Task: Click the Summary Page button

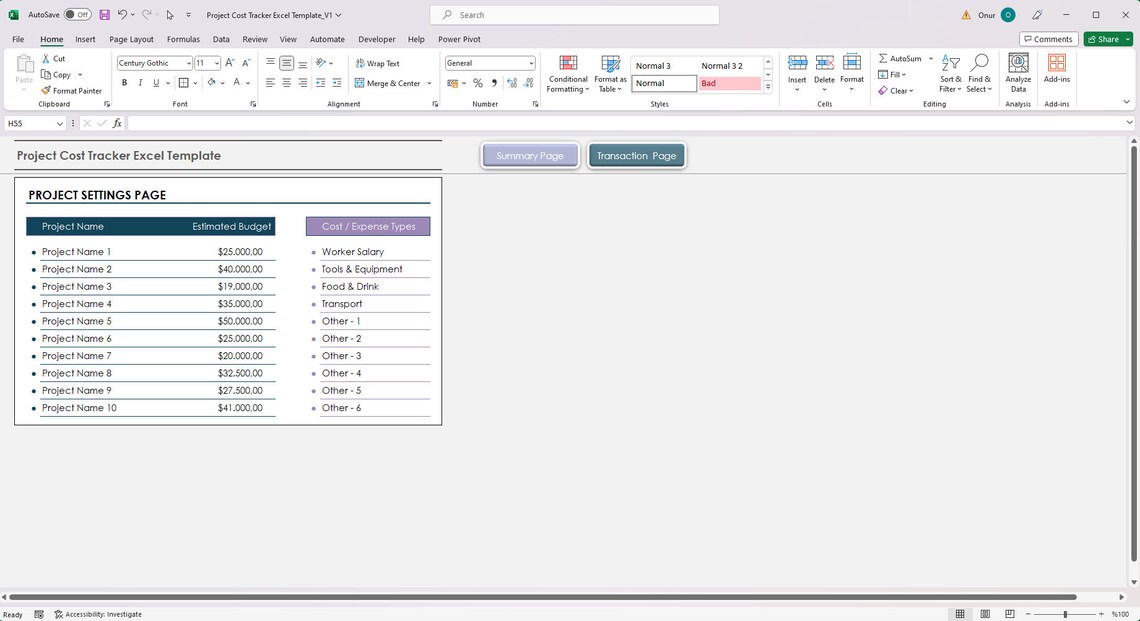Action: pos(529,155)
